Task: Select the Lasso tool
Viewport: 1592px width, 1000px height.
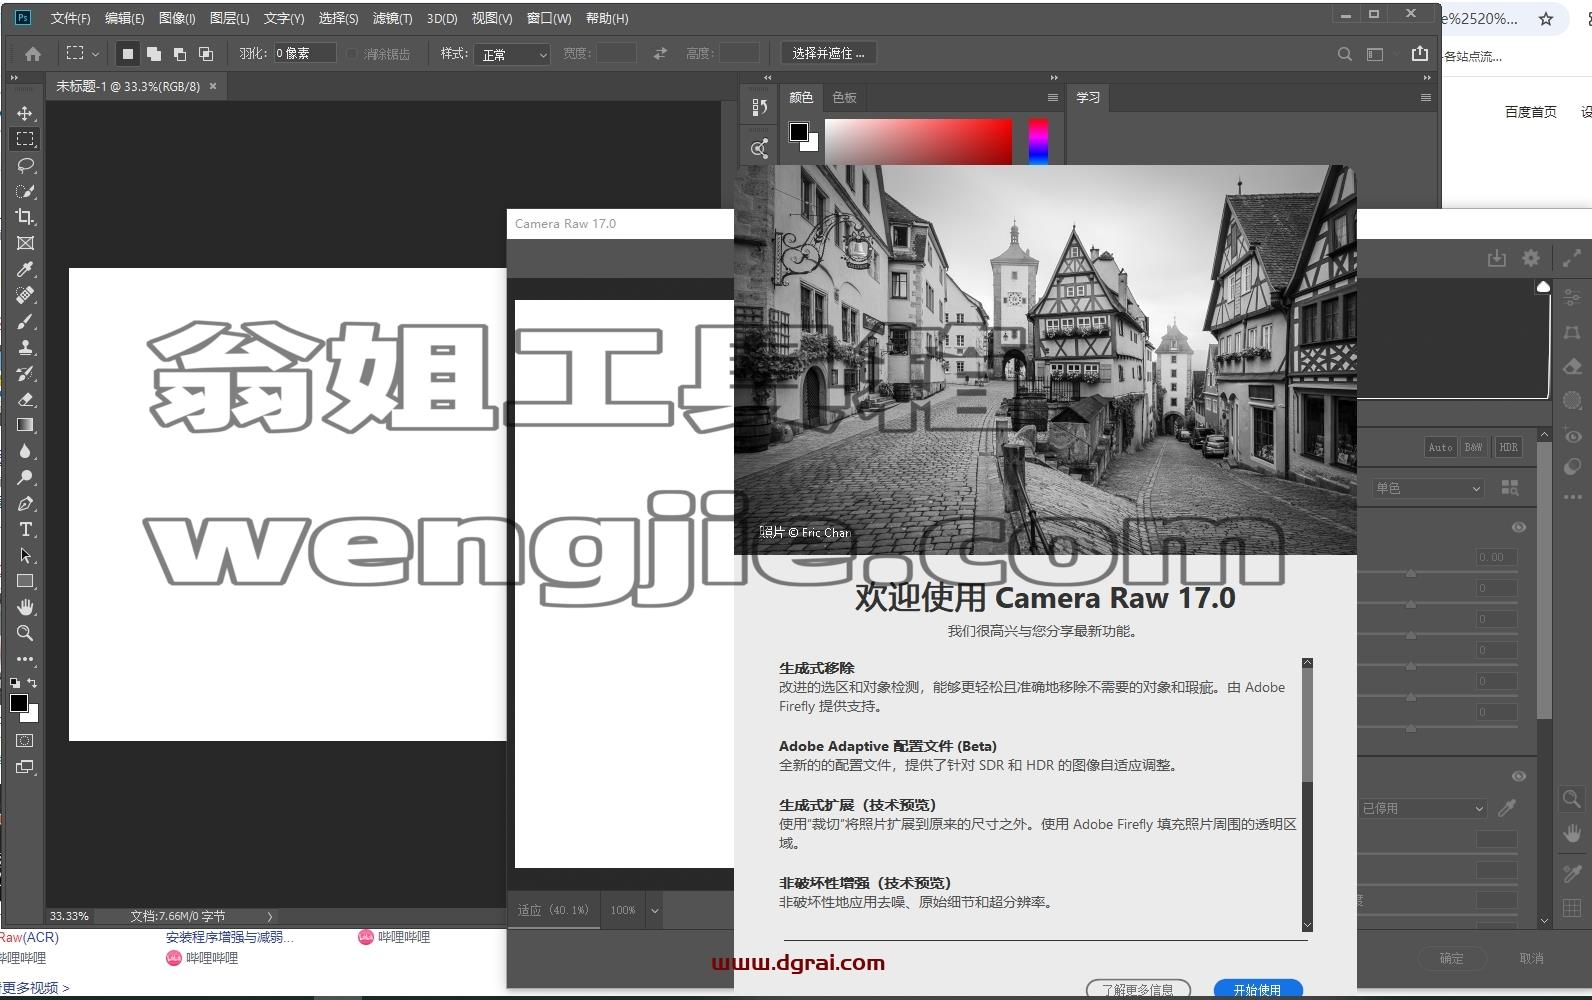Action: (26, 165)
